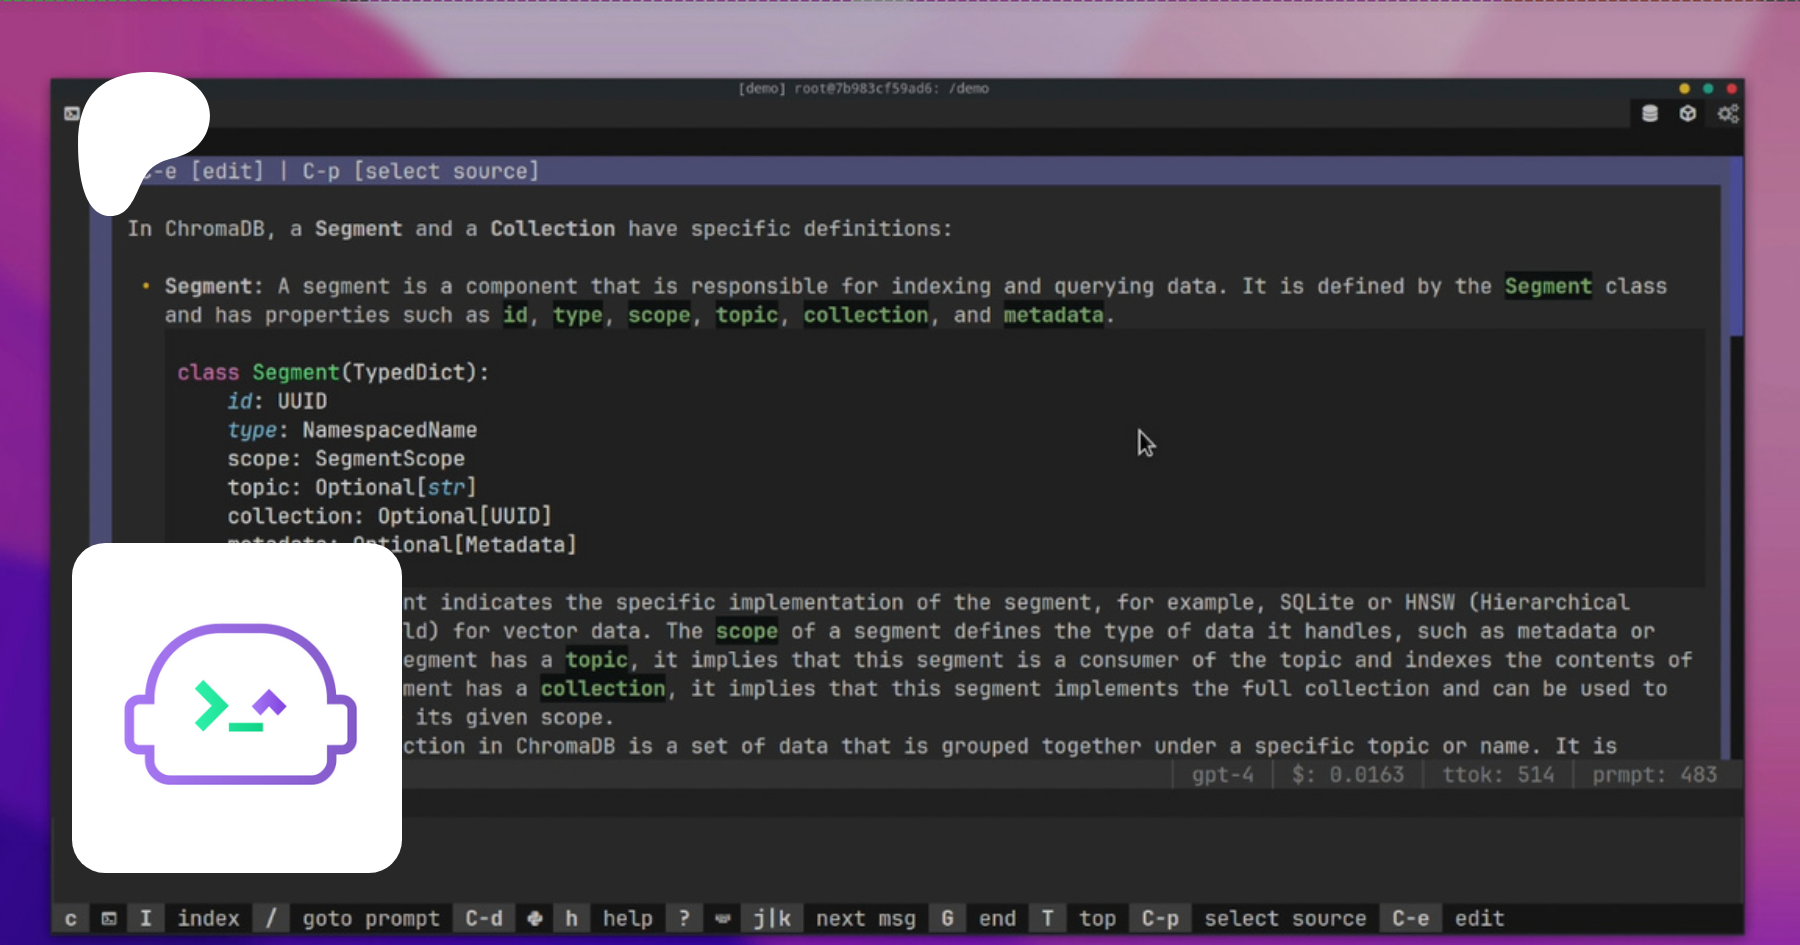1800x945 pixels.
Task: Click 'help' shortcut in footer
Action: click(627, 918)
